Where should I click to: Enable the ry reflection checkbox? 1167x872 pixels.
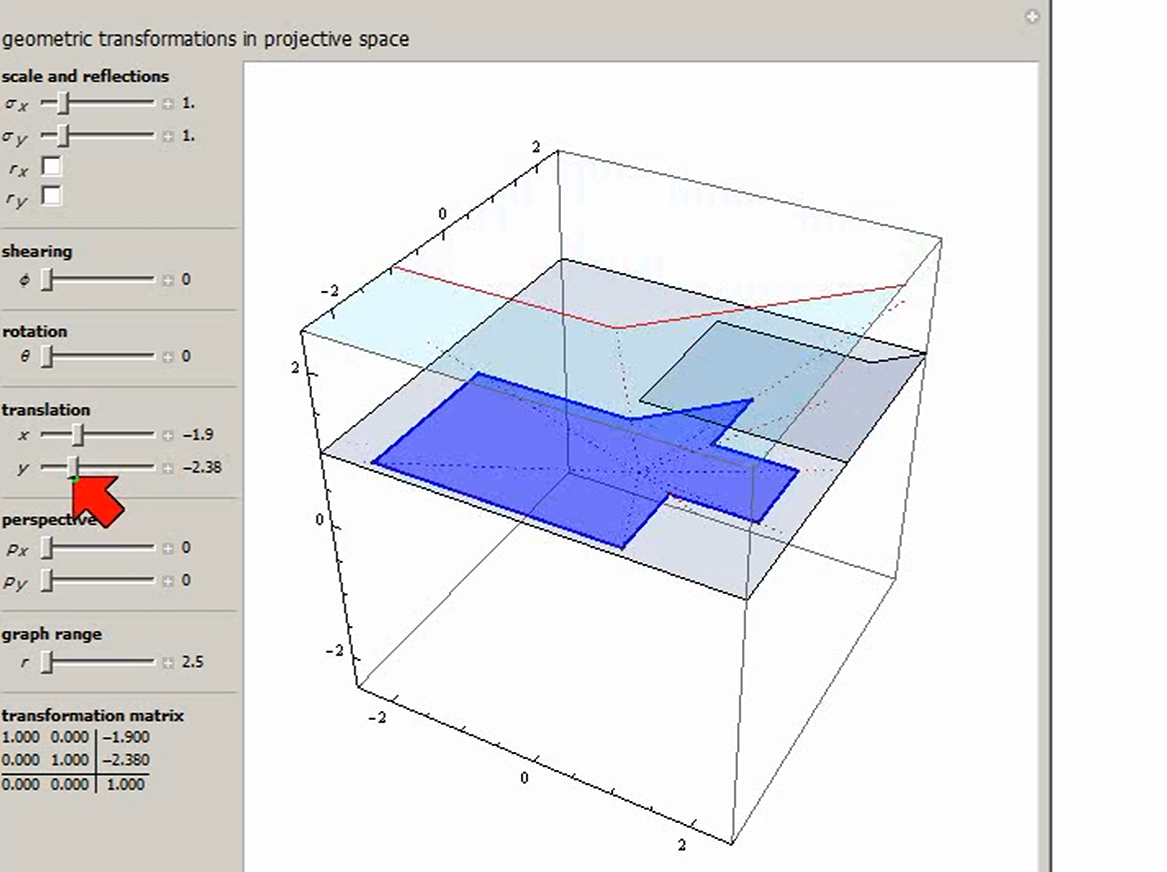(x=51, y=196)
